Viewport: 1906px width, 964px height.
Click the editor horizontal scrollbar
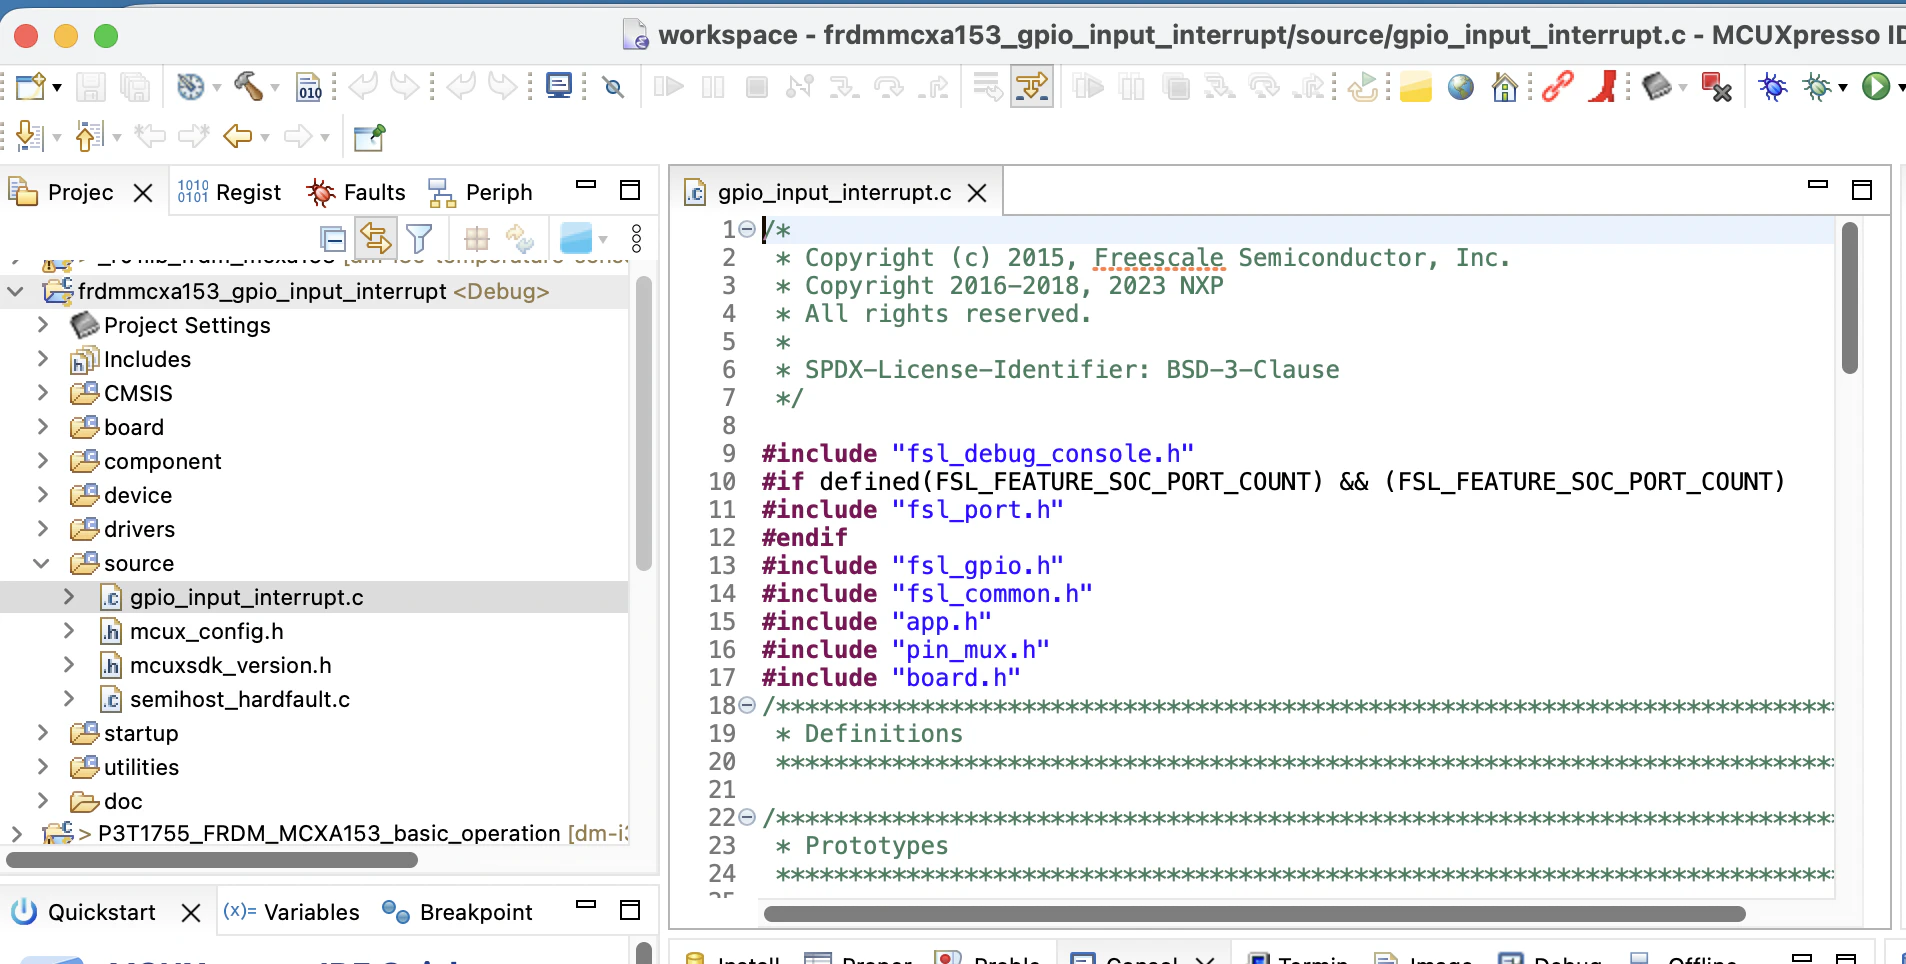click(x=1254, y=914)
